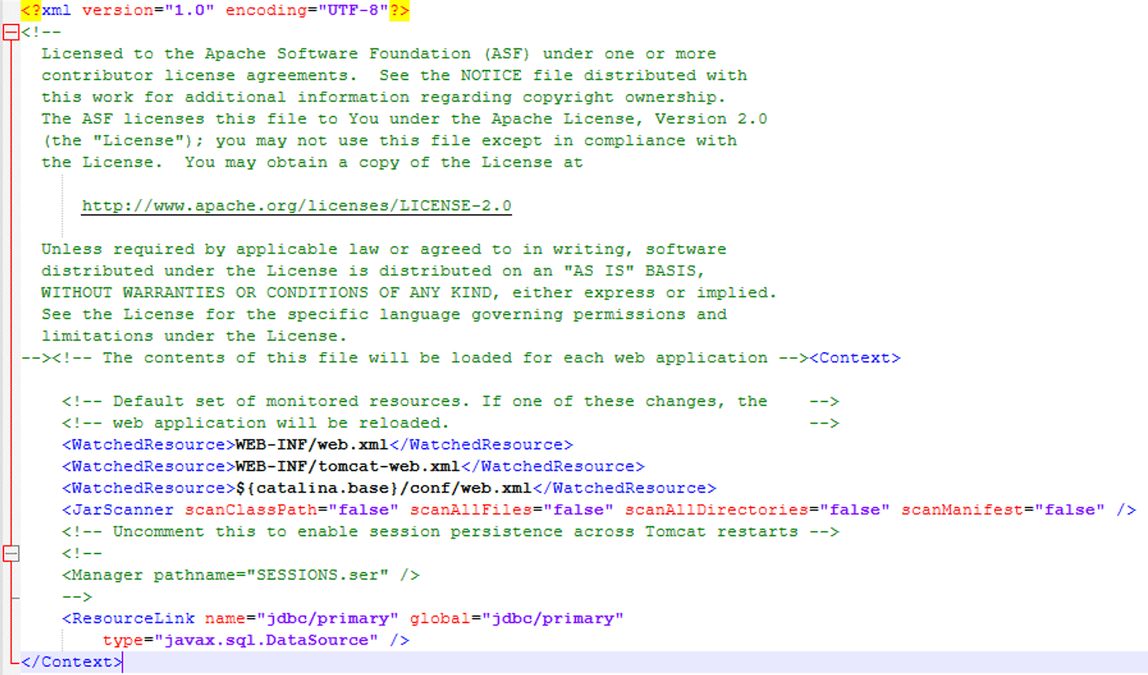Open the Apache License 2.0 URL

(295, 205)
